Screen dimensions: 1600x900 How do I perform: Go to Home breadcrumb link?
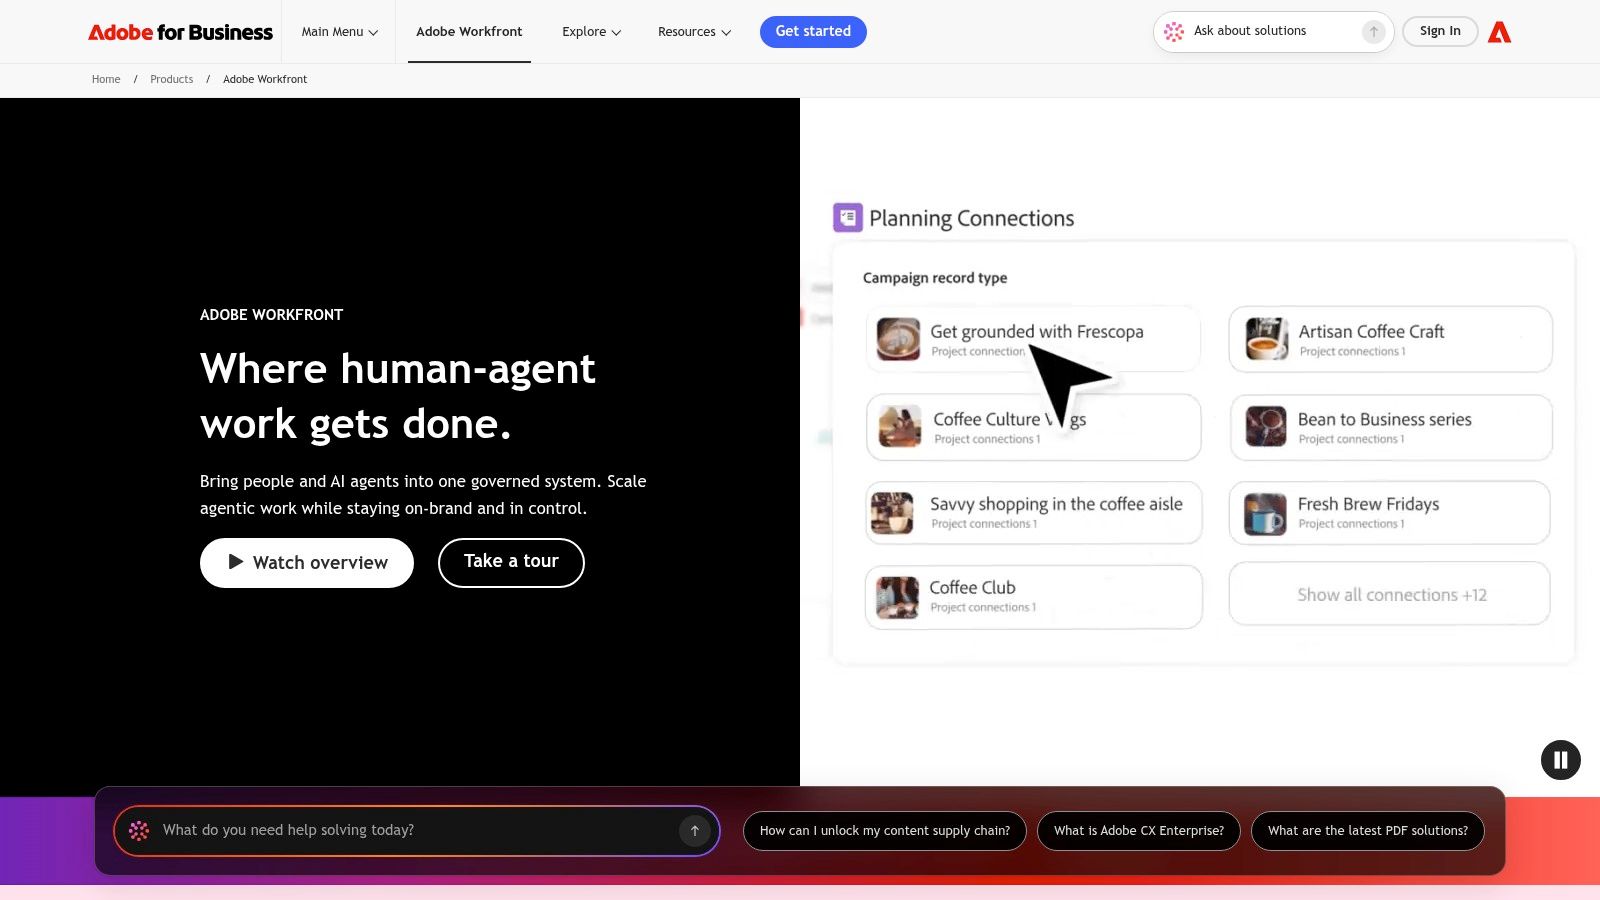(x=106, y=80)
